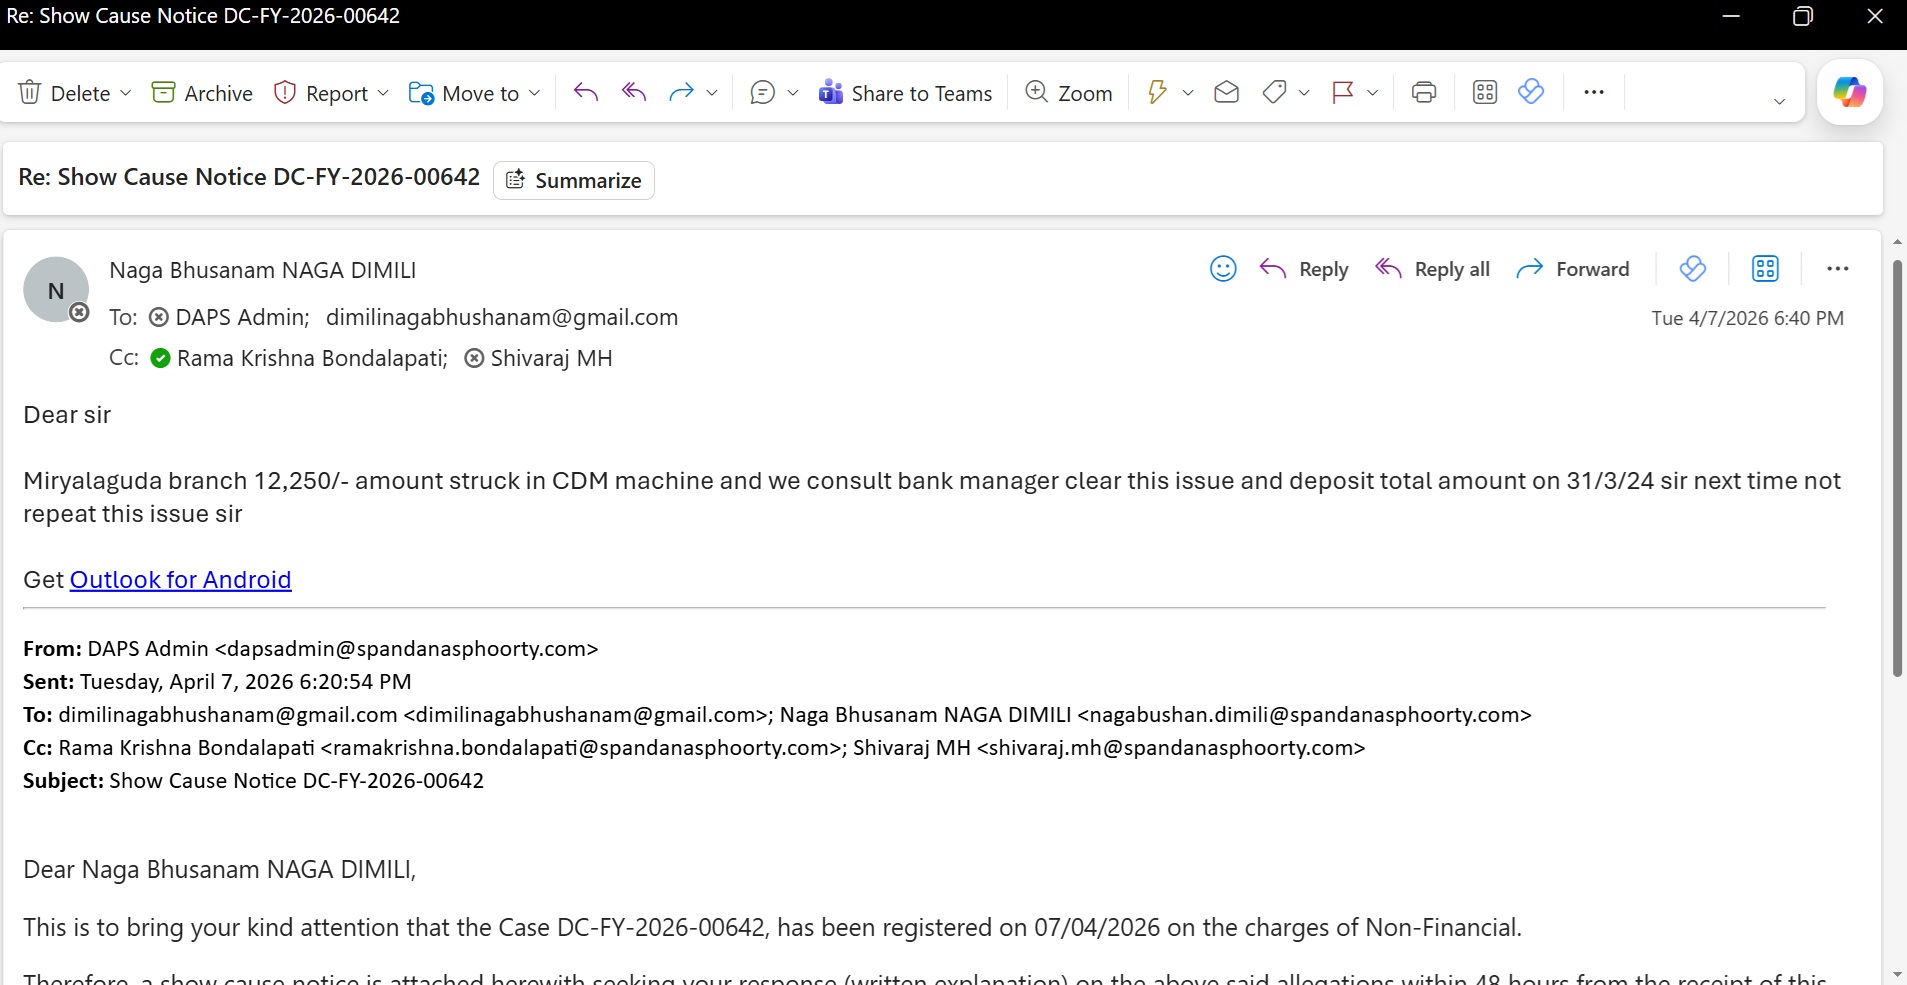
Task: Expand the Delete dropdown arrow
Action: click(126, 93)
